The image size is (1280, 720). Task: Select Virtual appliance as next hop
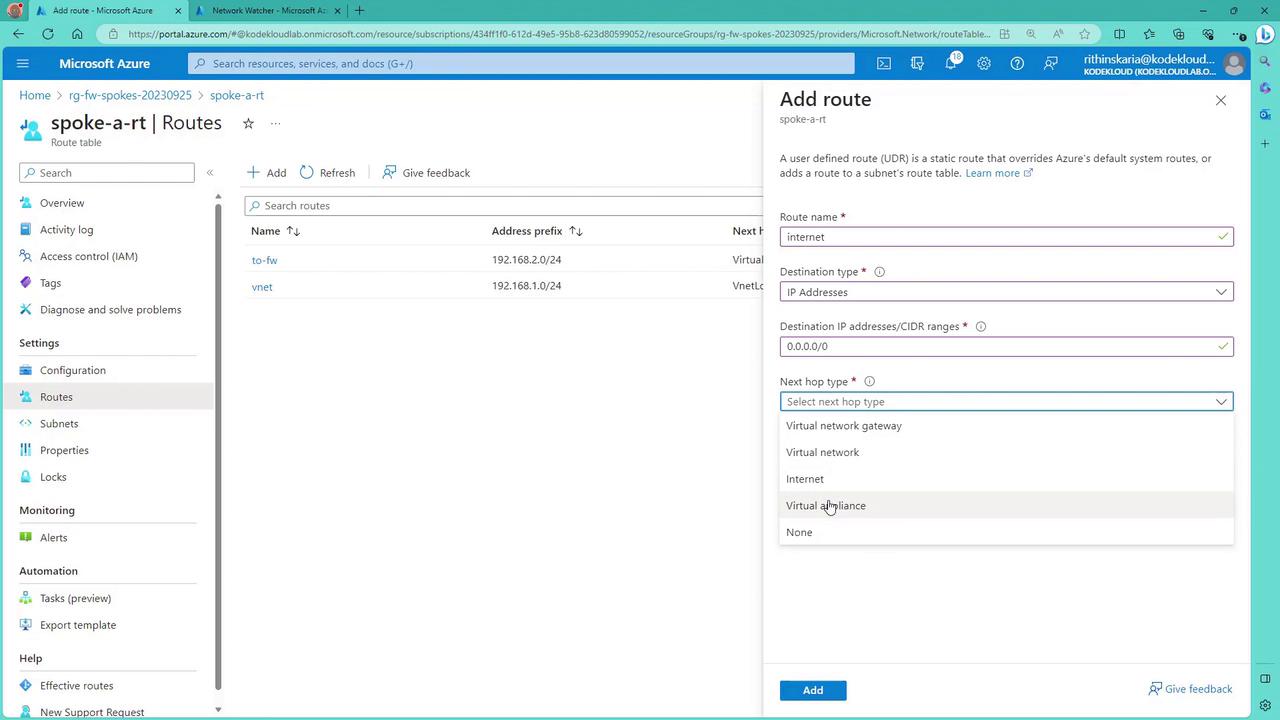826,505
